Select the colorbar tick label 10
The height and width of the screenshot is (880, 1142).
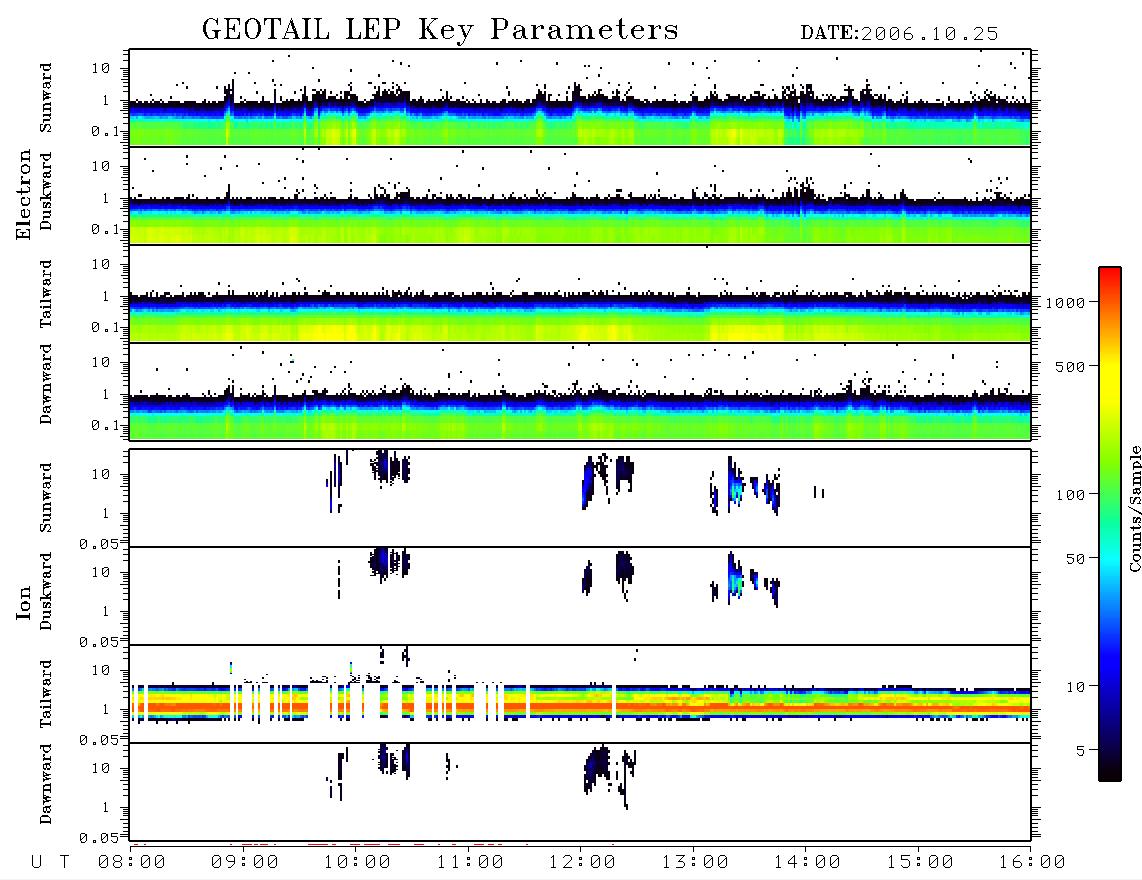pos(1076,687)
